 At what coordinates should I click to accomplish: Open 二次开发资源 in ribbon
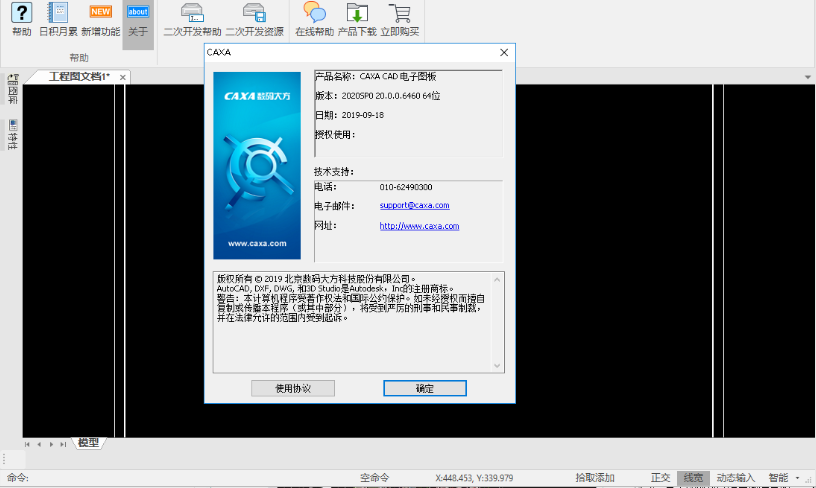tap(254, 20)
